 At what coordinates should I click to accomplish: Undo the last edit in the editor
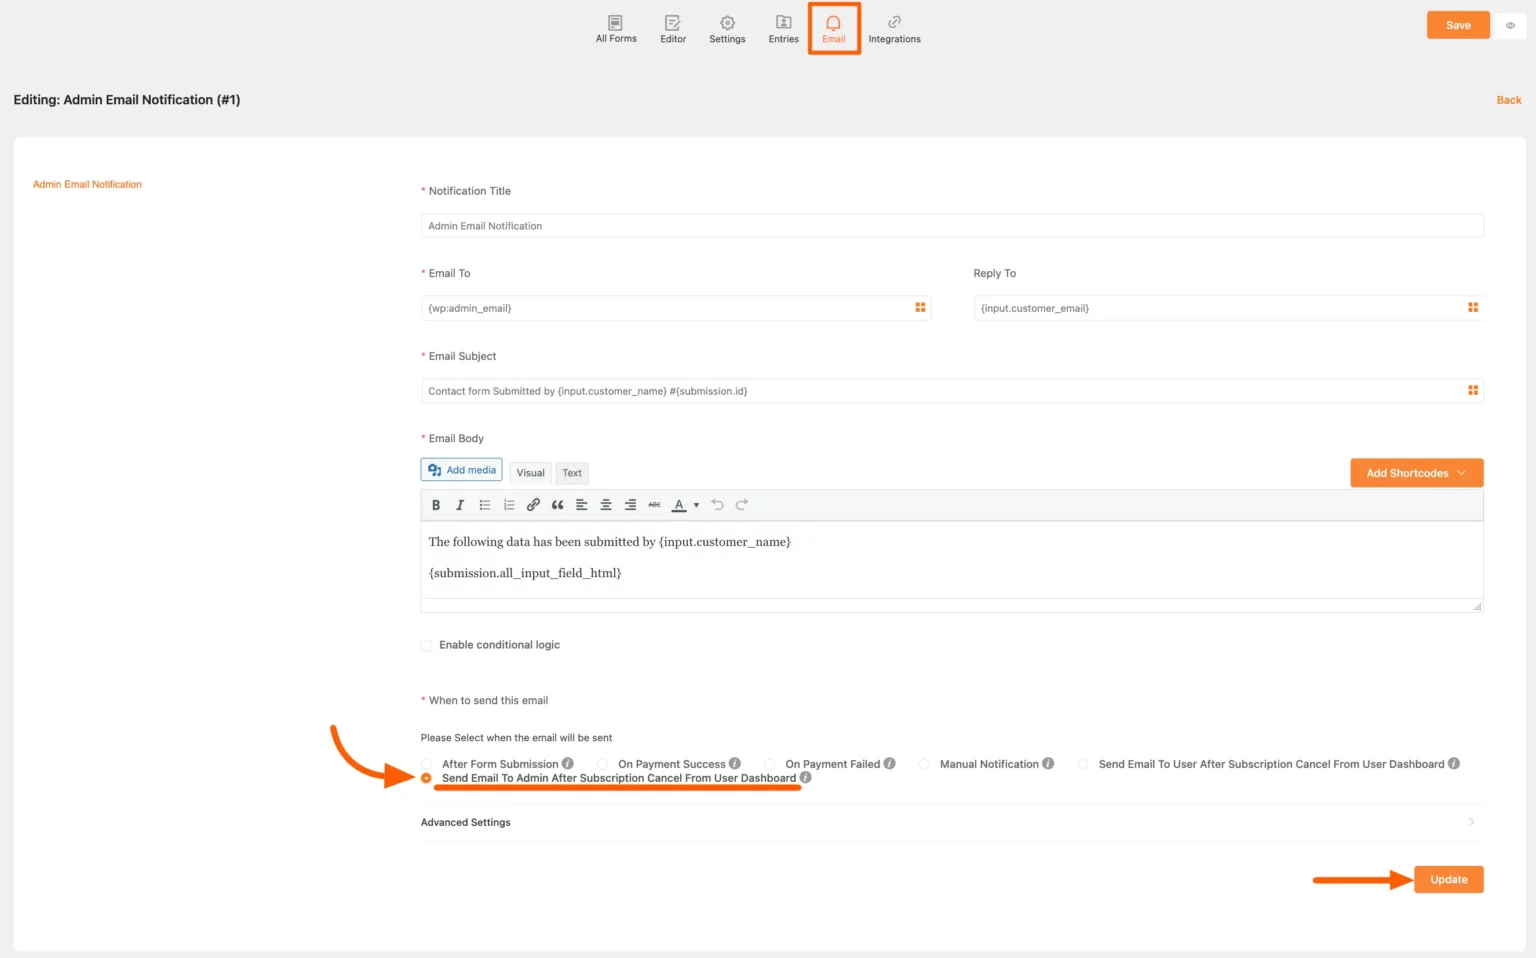[717, 504]
